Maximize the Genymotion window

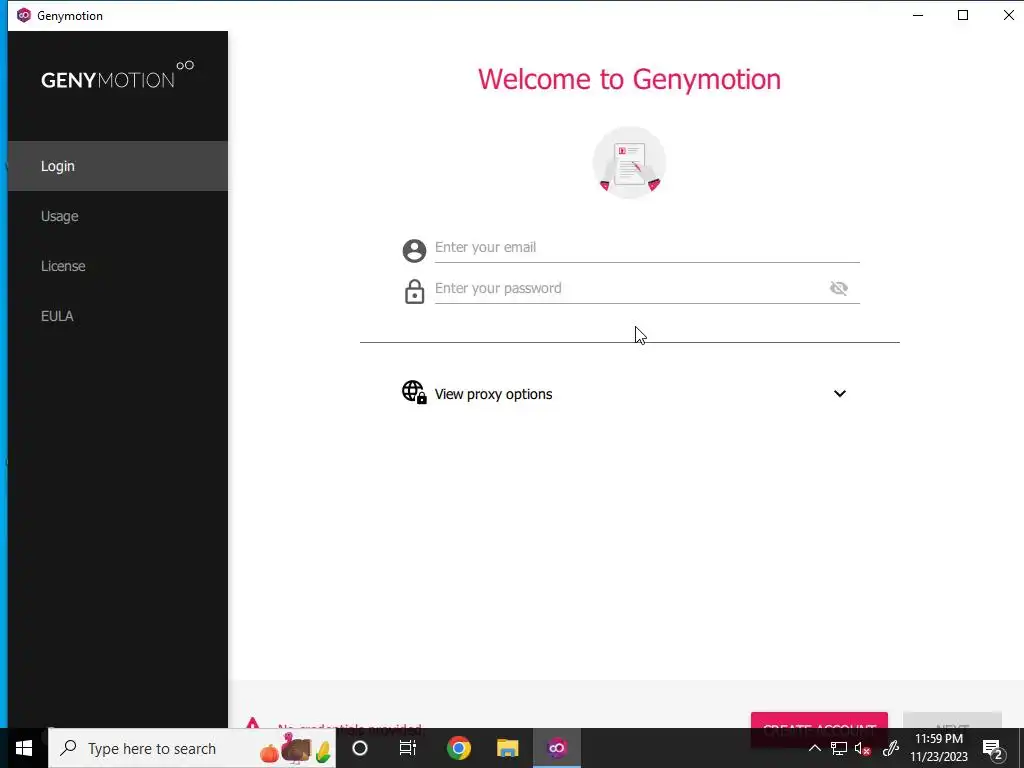[x=963, y=15]
